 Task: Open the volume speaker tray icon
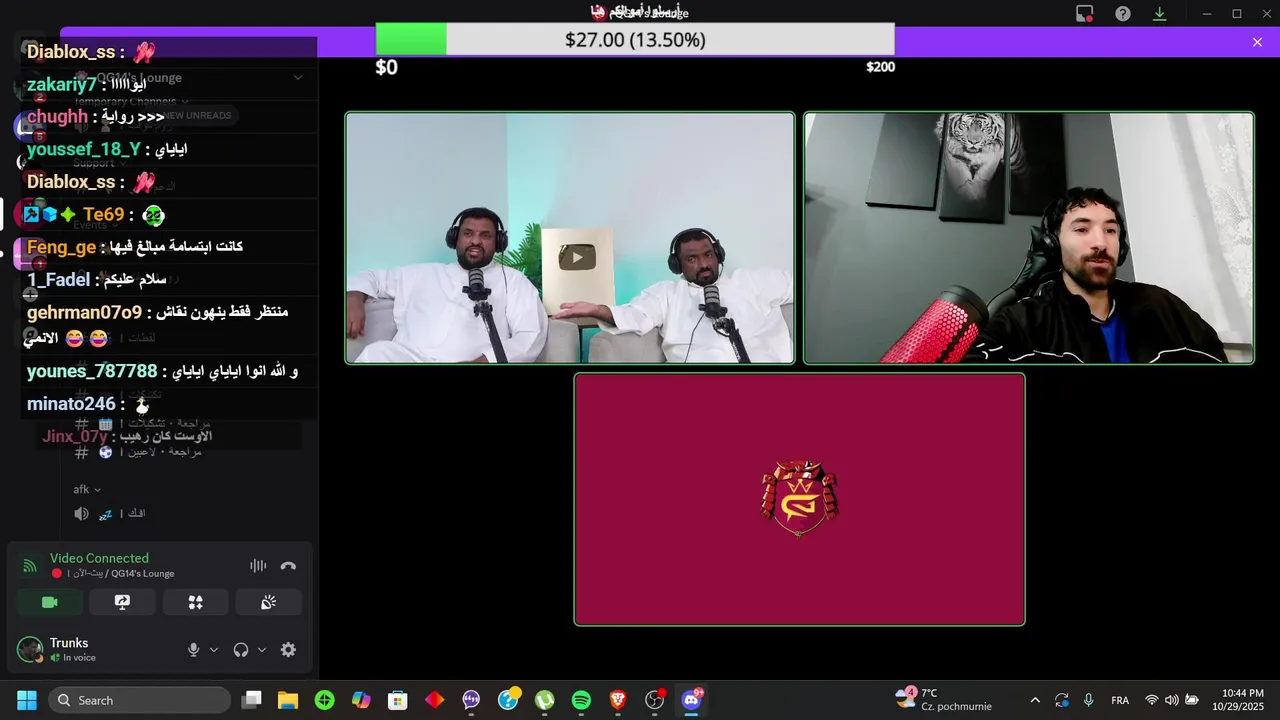tap(1171, 700)
